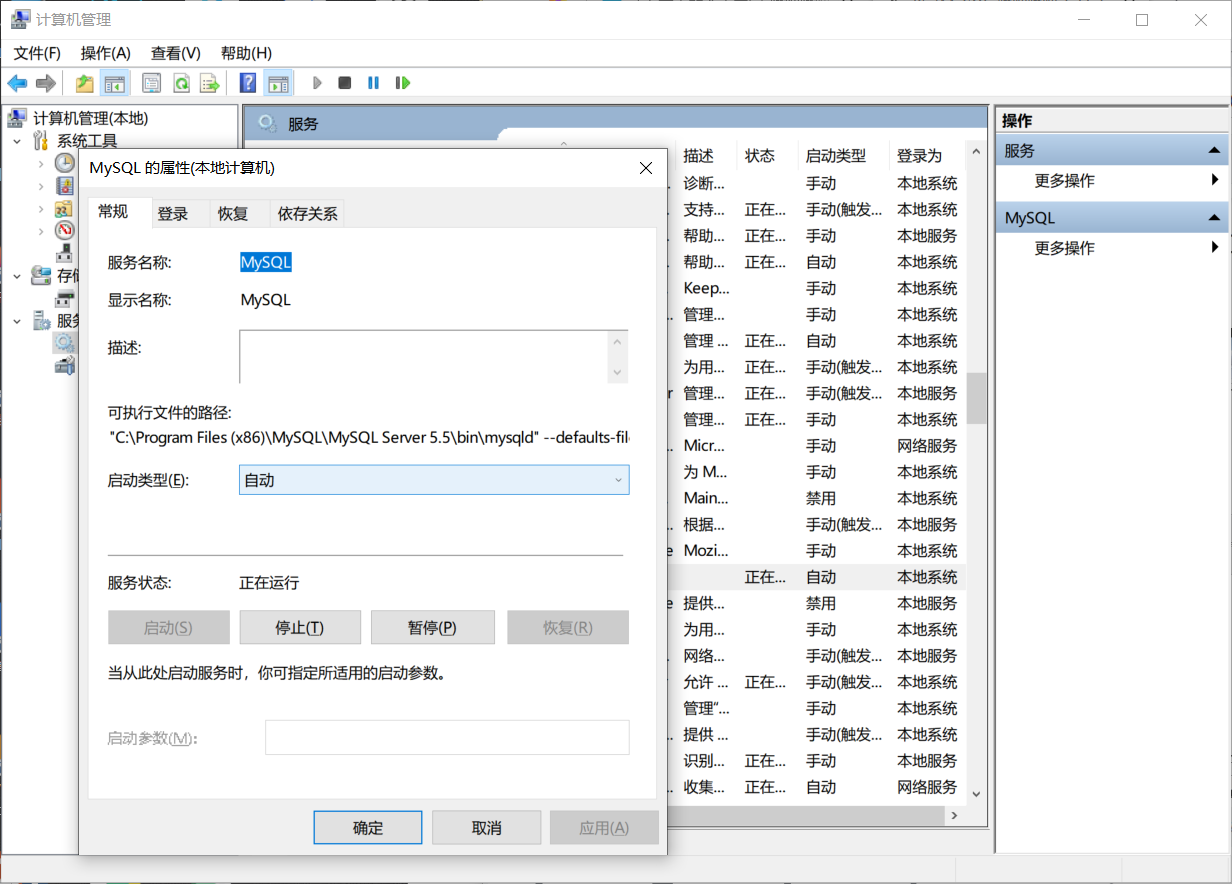Collapse the MySQL section in Actions pane
This screenshot has height=884, width=1232.
pos(1214,218)
